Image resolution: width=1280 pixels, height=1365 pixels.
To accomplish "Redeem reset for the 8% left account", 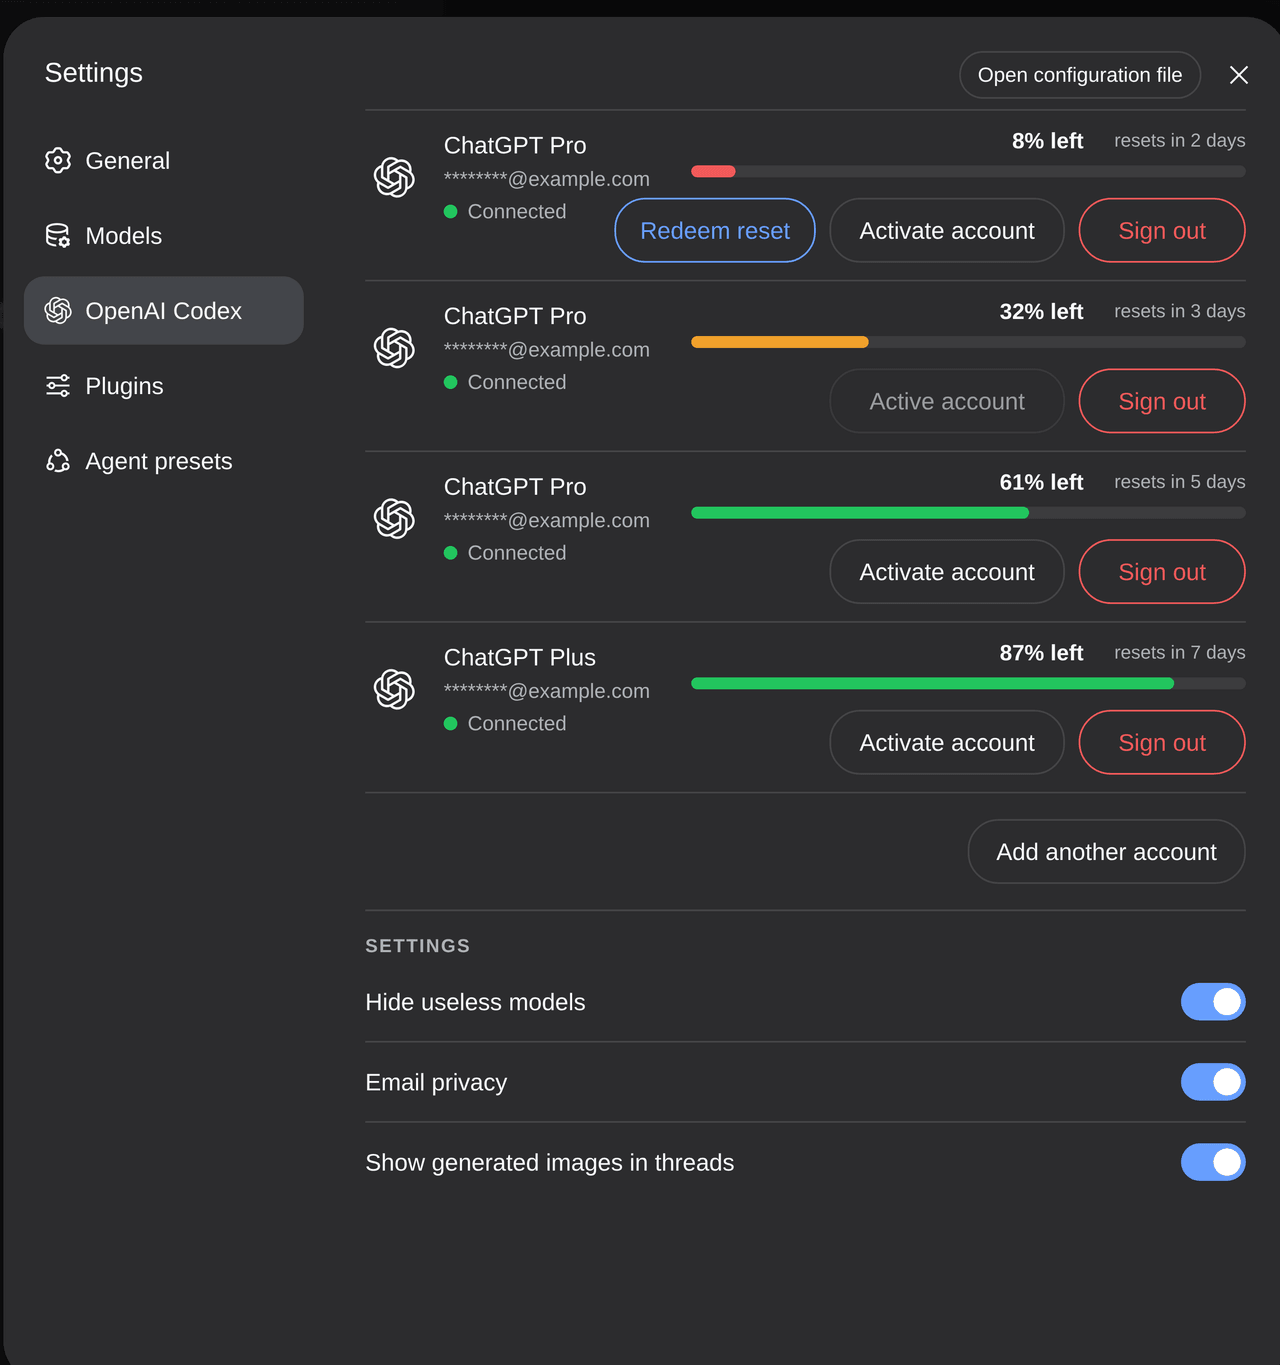I will 715,230.
